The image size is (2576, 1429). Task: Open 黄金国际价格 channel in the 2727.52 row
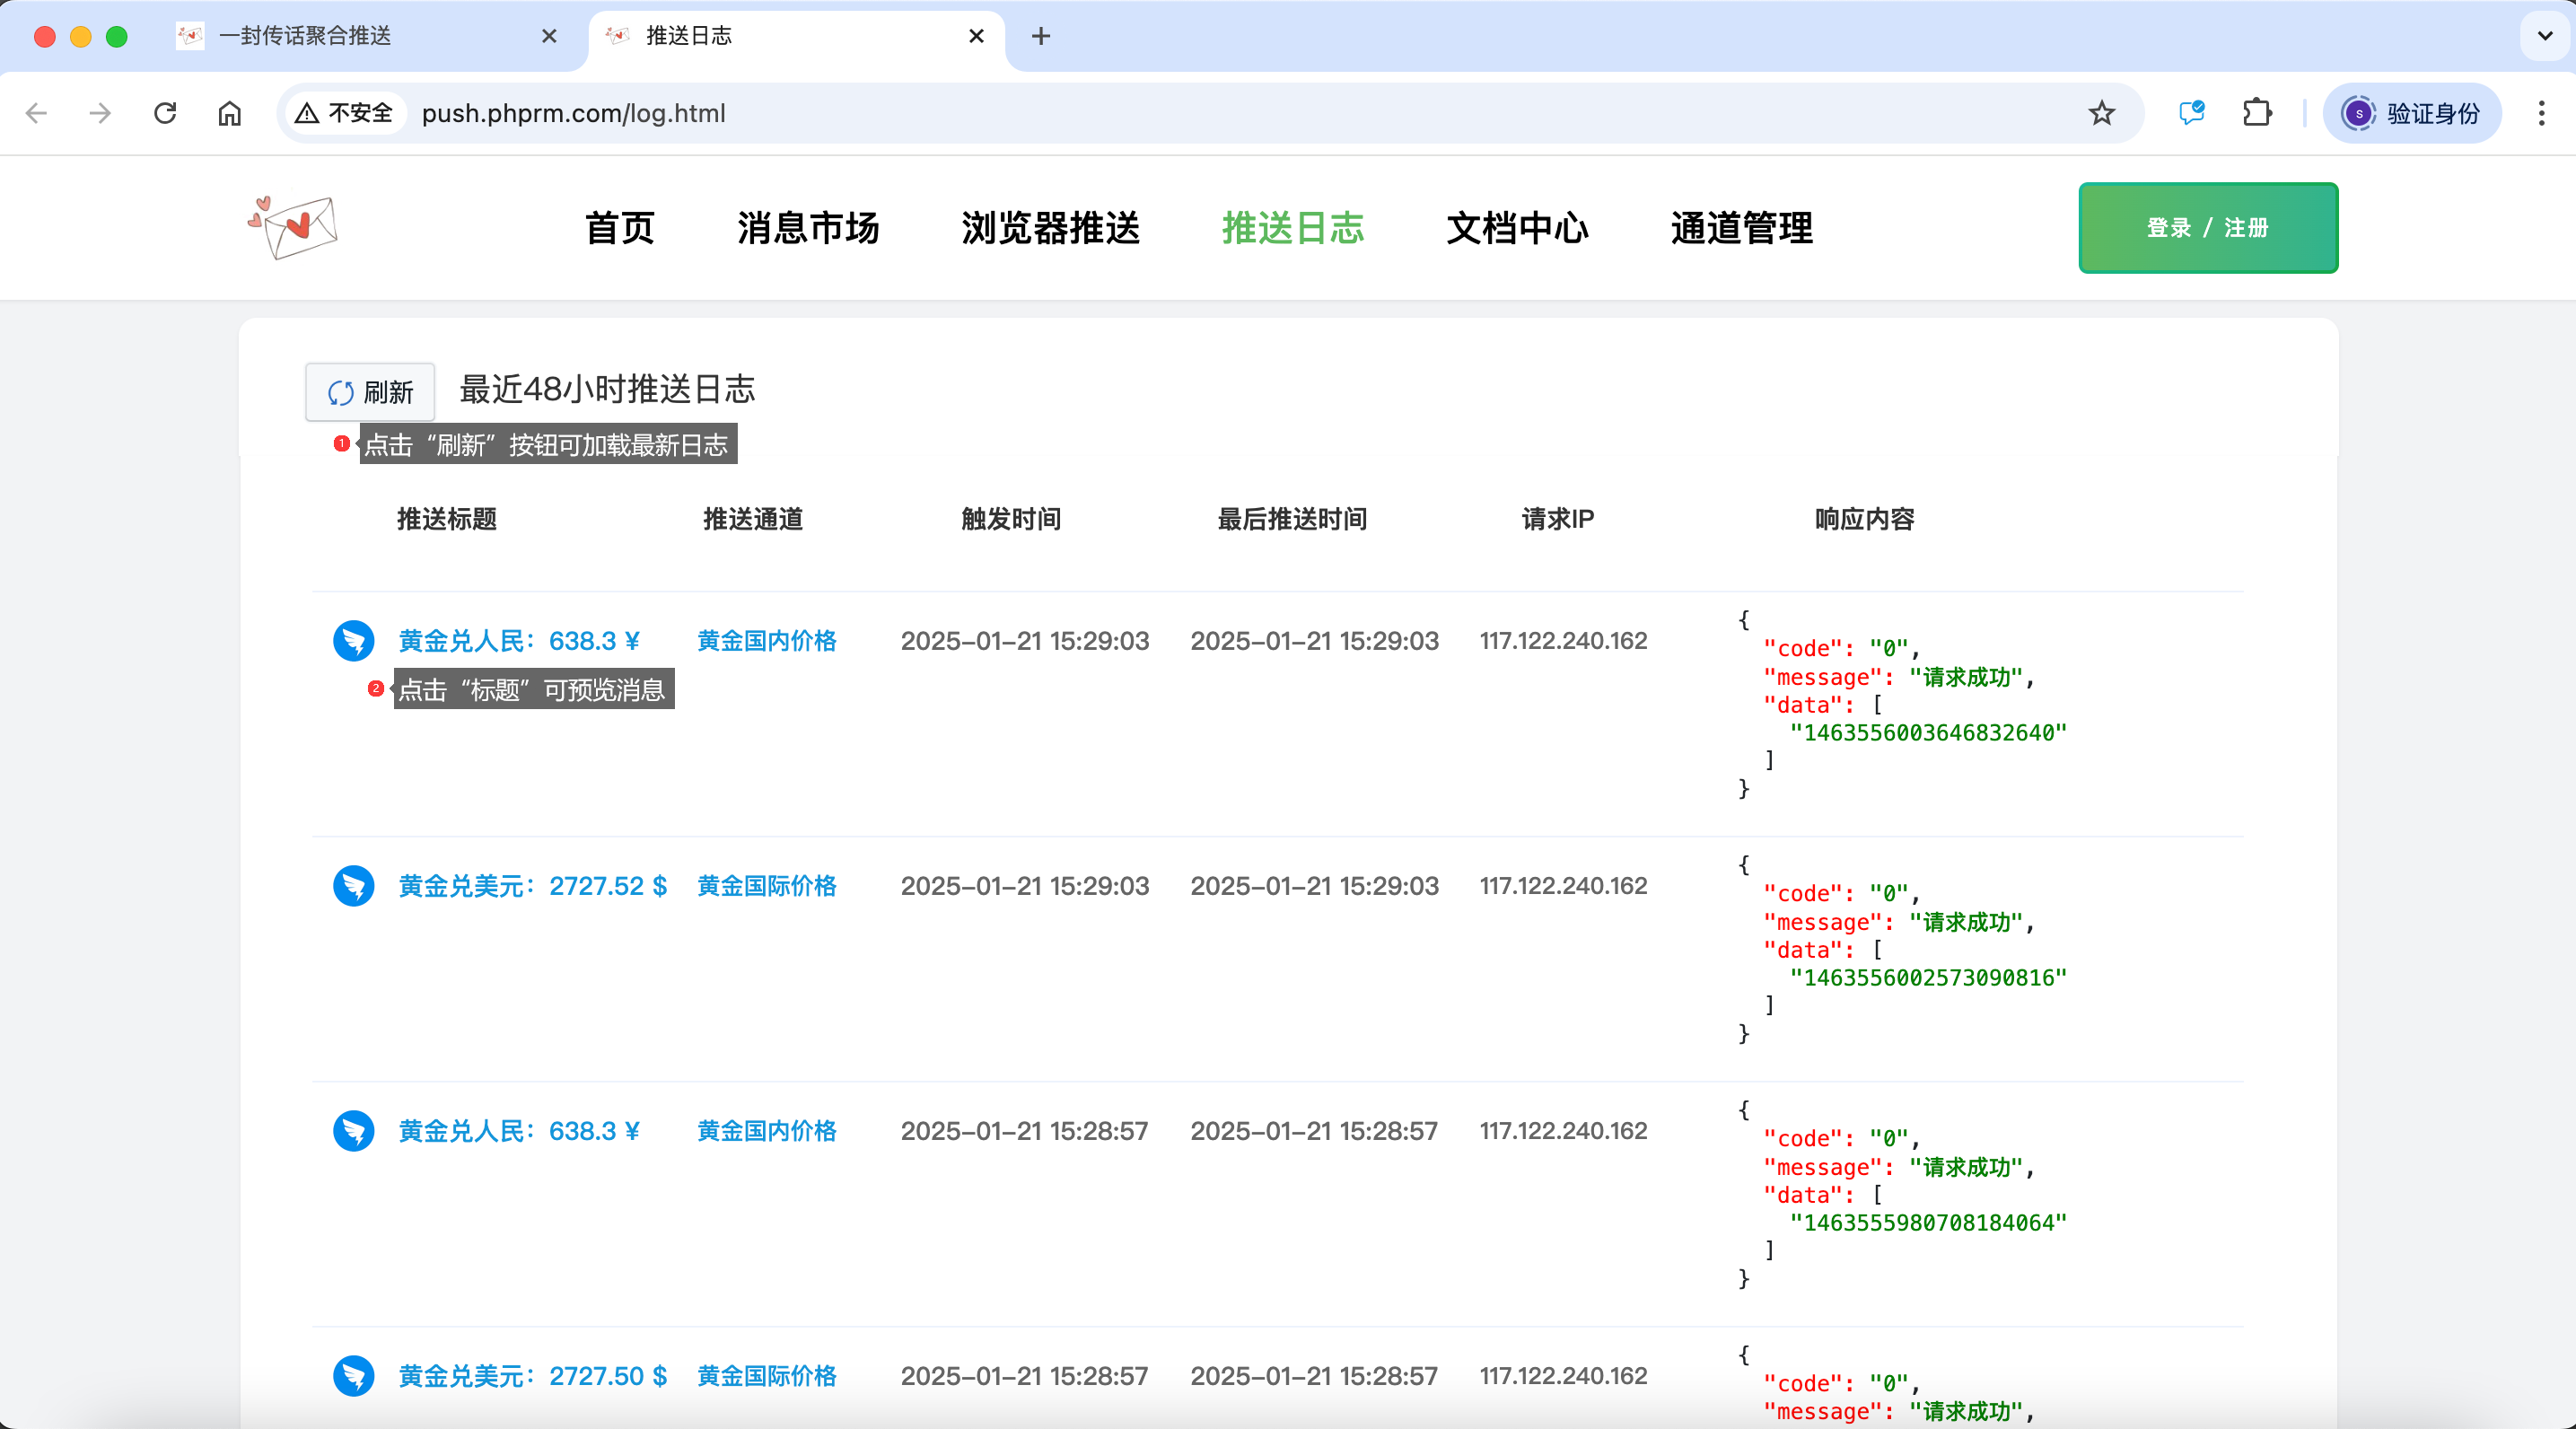coord(767,886)
